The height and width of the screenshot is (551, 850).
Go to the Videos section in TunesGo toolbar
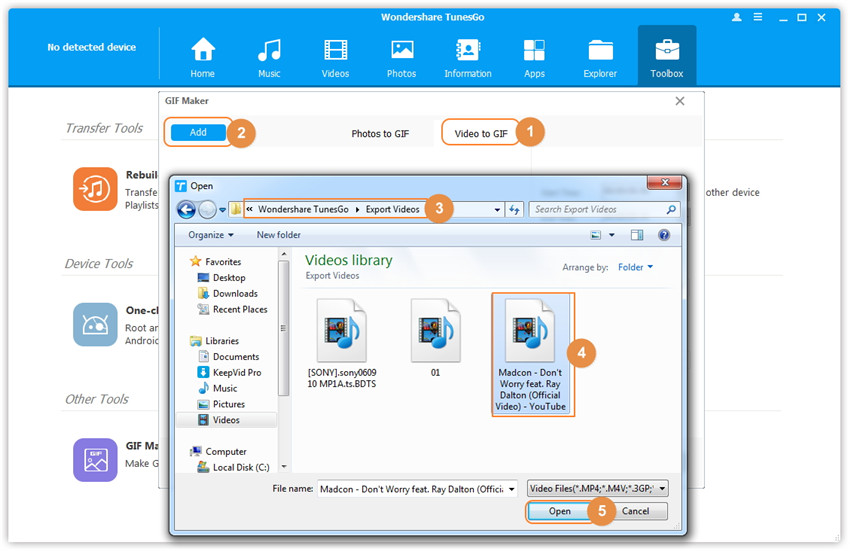point(335,57)
